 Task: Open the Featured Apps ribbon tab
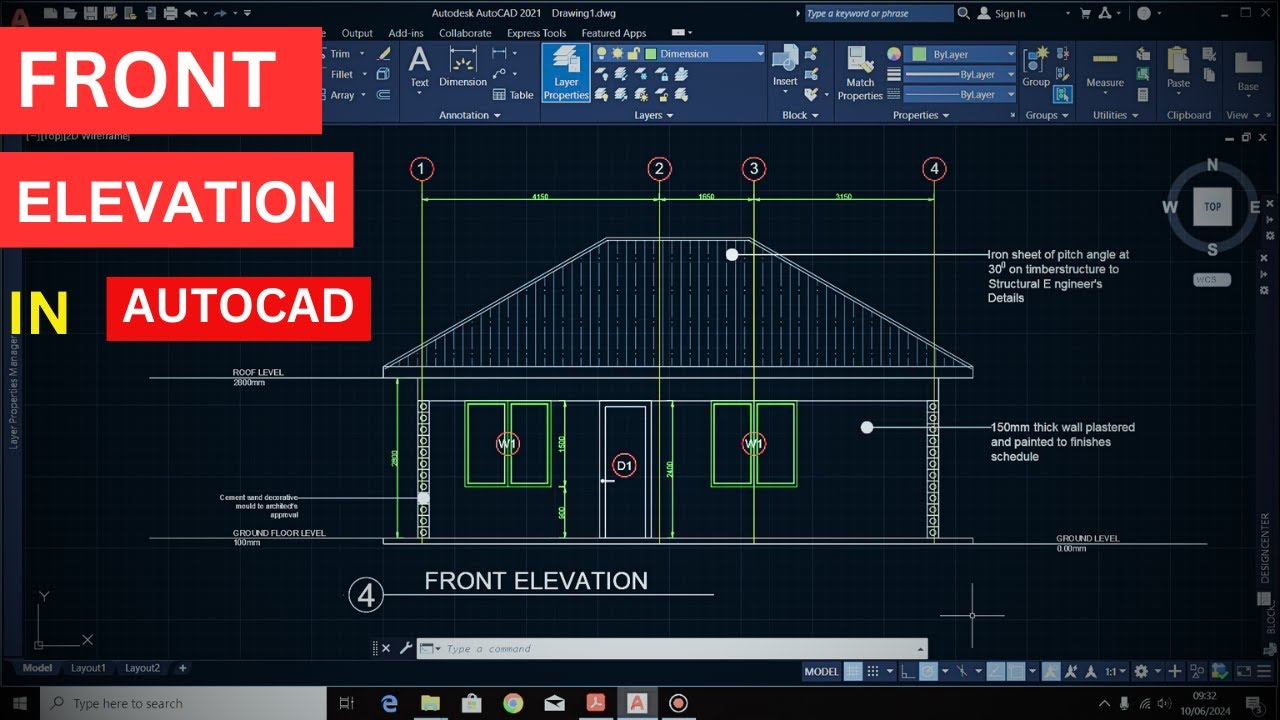point(614,33)
